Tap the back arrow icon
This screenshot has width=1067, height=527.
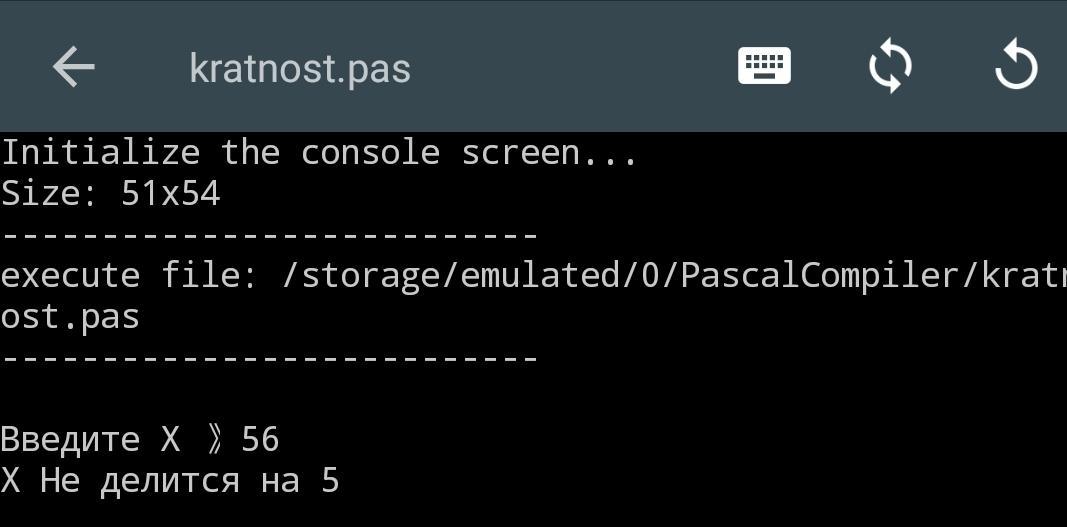[73, 68]
